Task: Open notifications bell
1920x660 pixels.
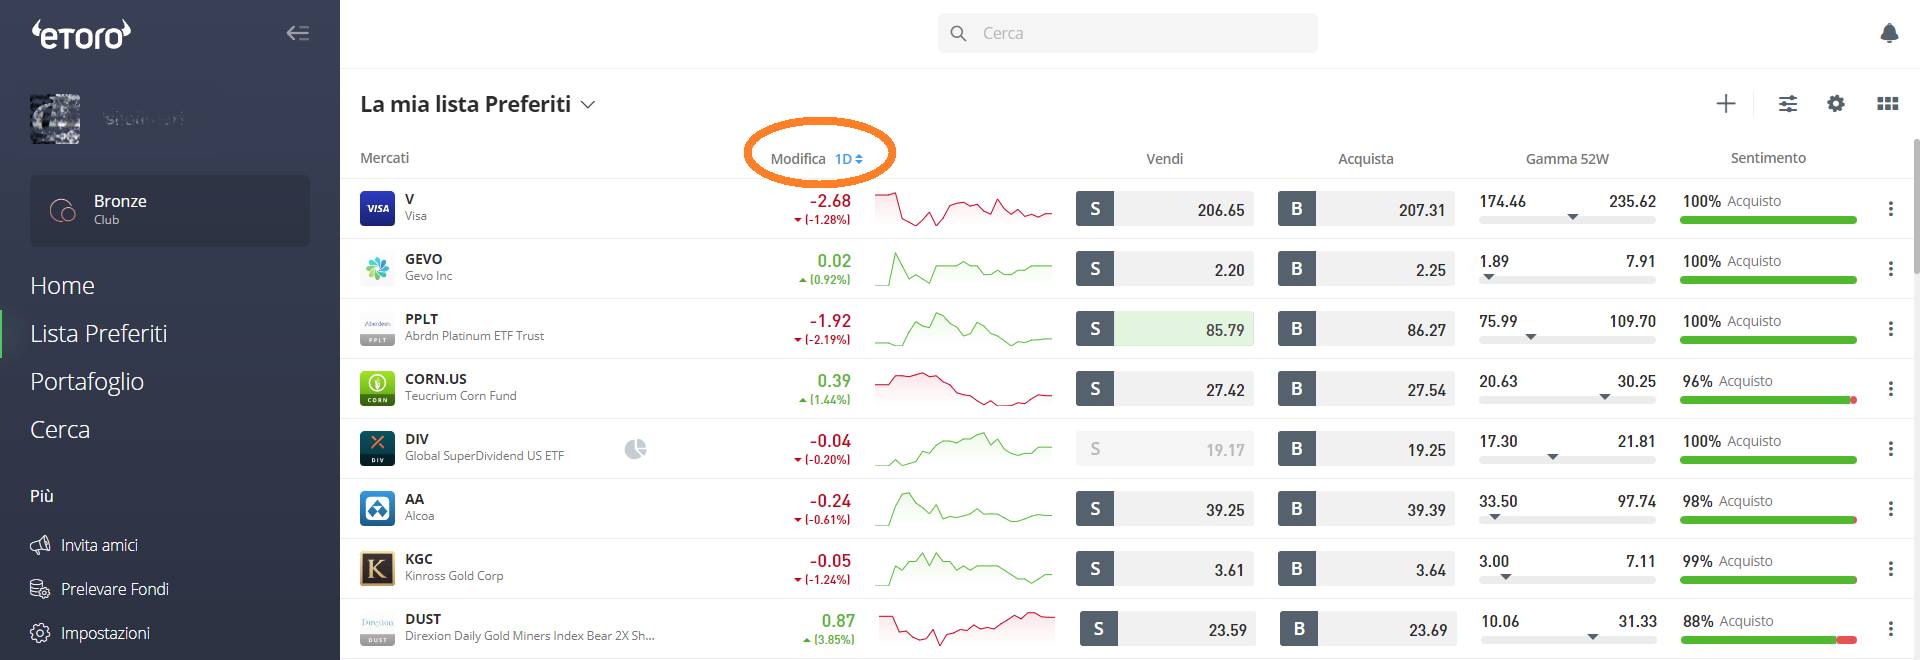Action: (x=1889, y=33)
